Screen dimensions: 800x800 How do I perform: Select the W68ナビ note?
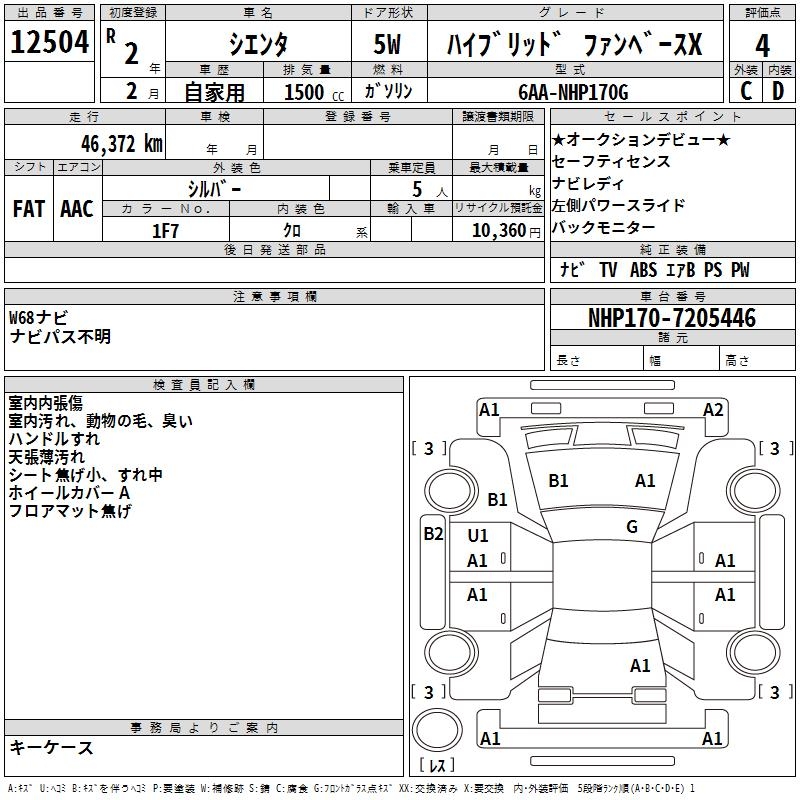(38, 318)
